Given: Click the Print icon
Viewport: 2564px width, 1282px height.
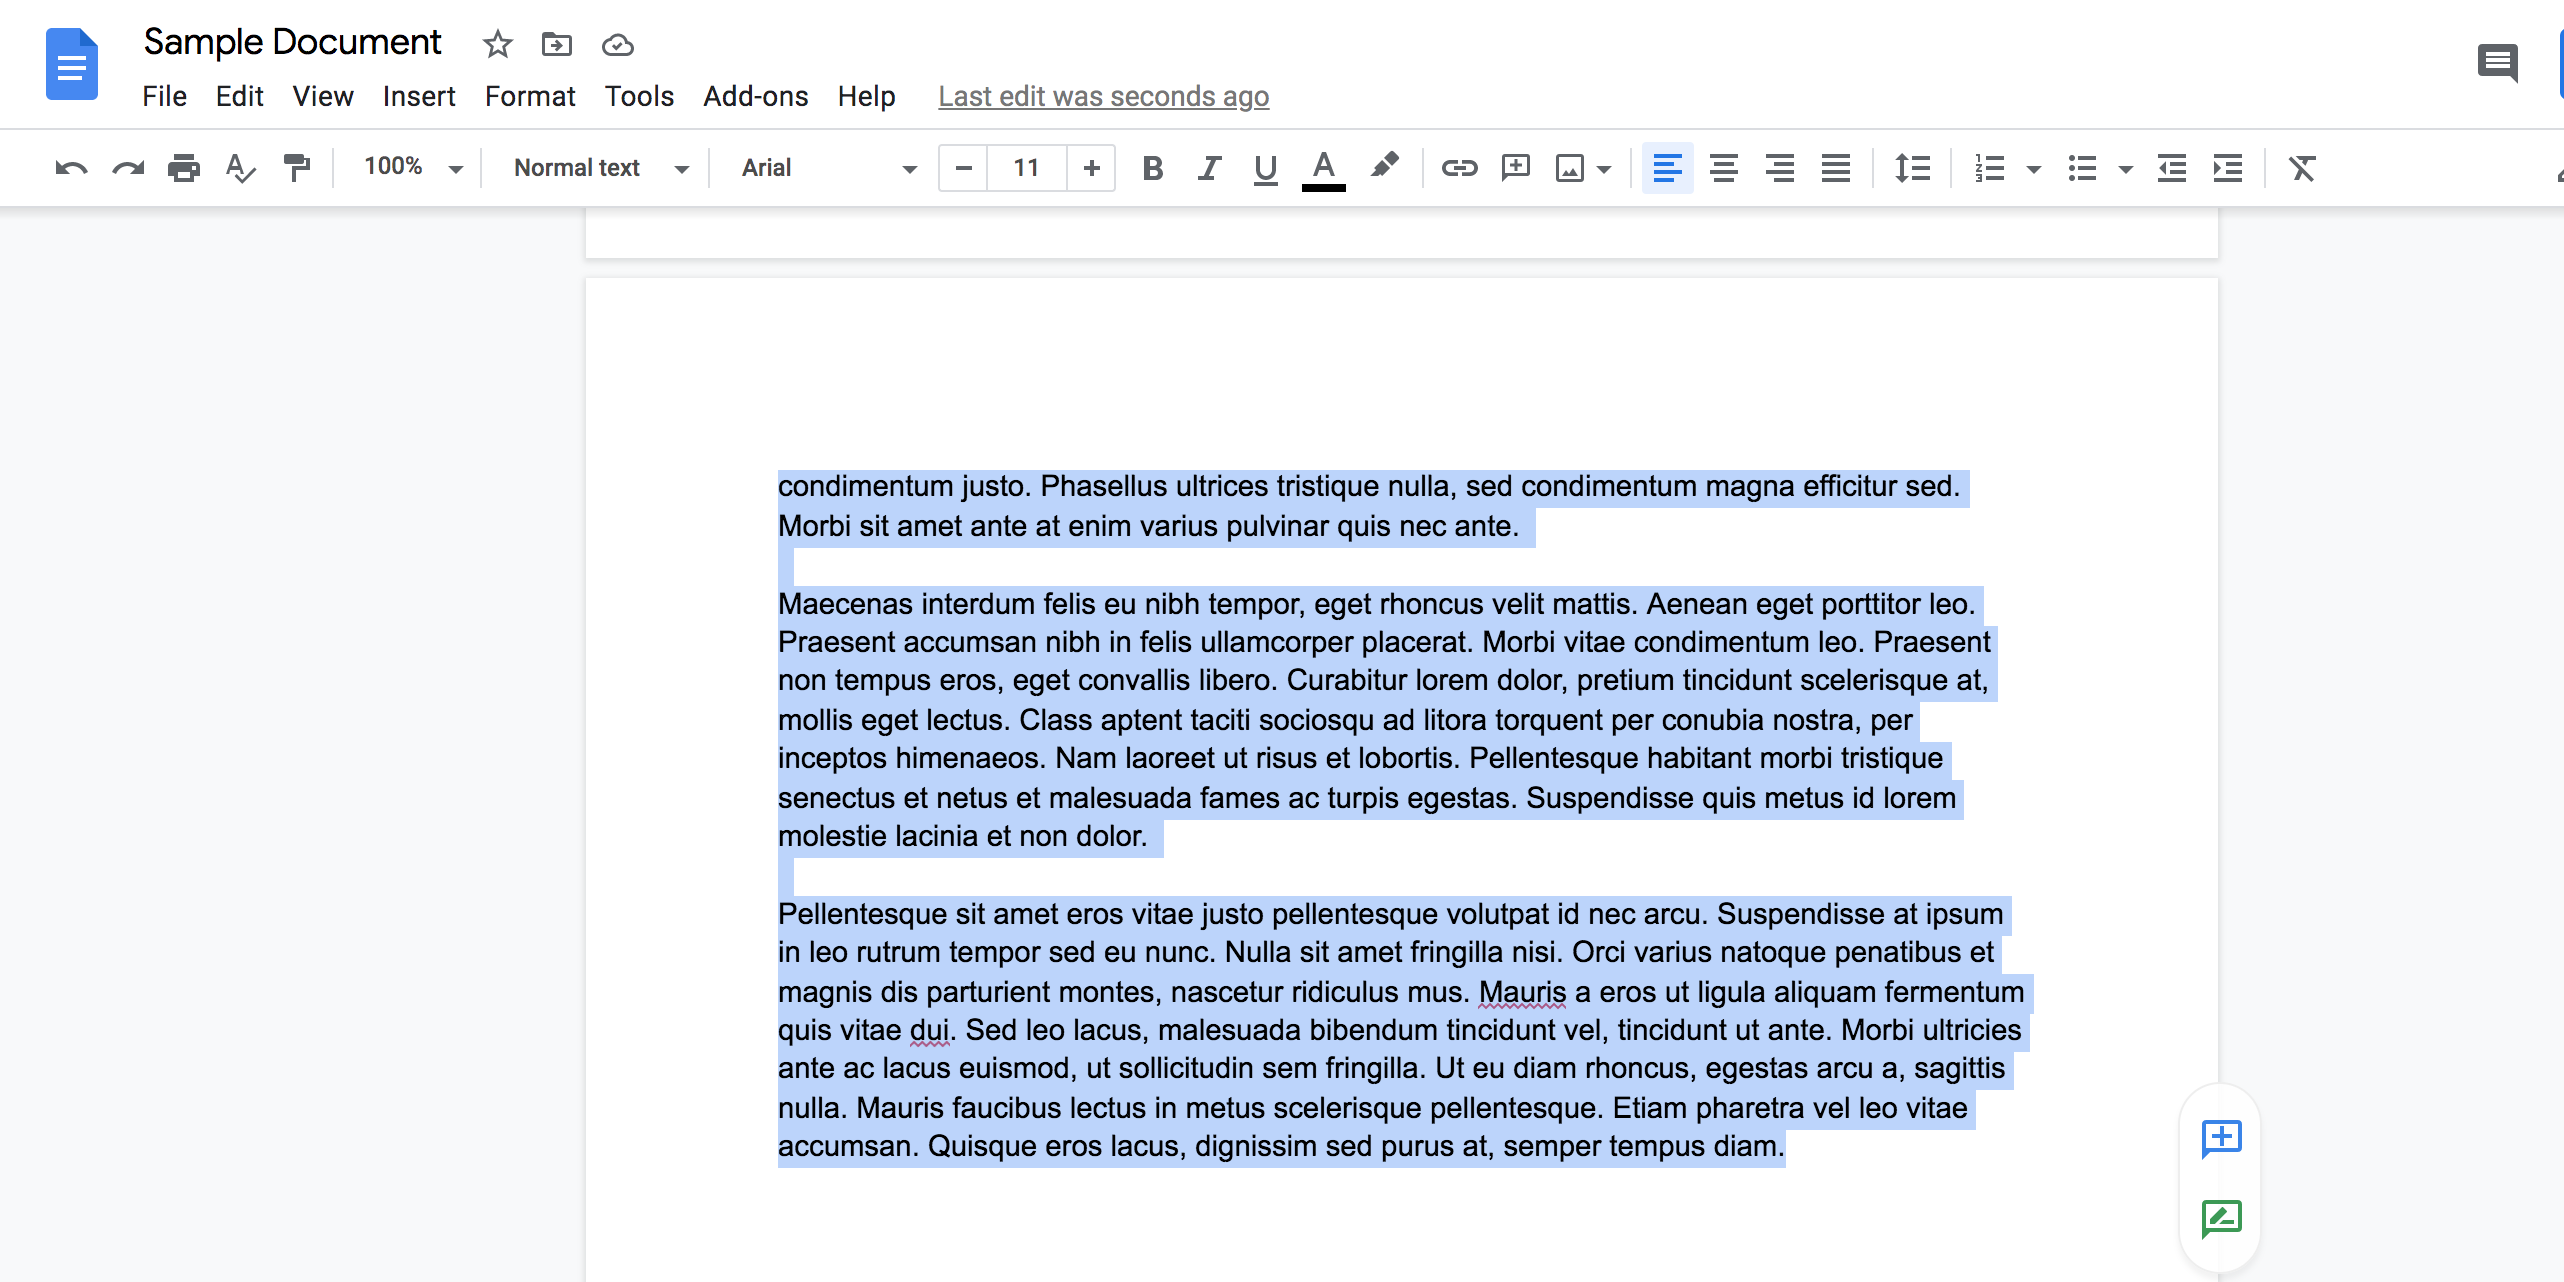Looking at the screenshot, I should coord(183,167).
